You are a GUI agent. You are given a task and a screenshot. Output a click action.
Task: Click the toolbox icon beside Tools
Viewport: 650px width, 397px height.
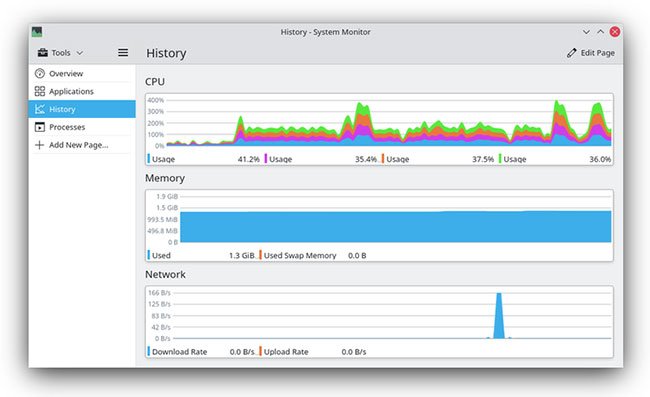43,53
